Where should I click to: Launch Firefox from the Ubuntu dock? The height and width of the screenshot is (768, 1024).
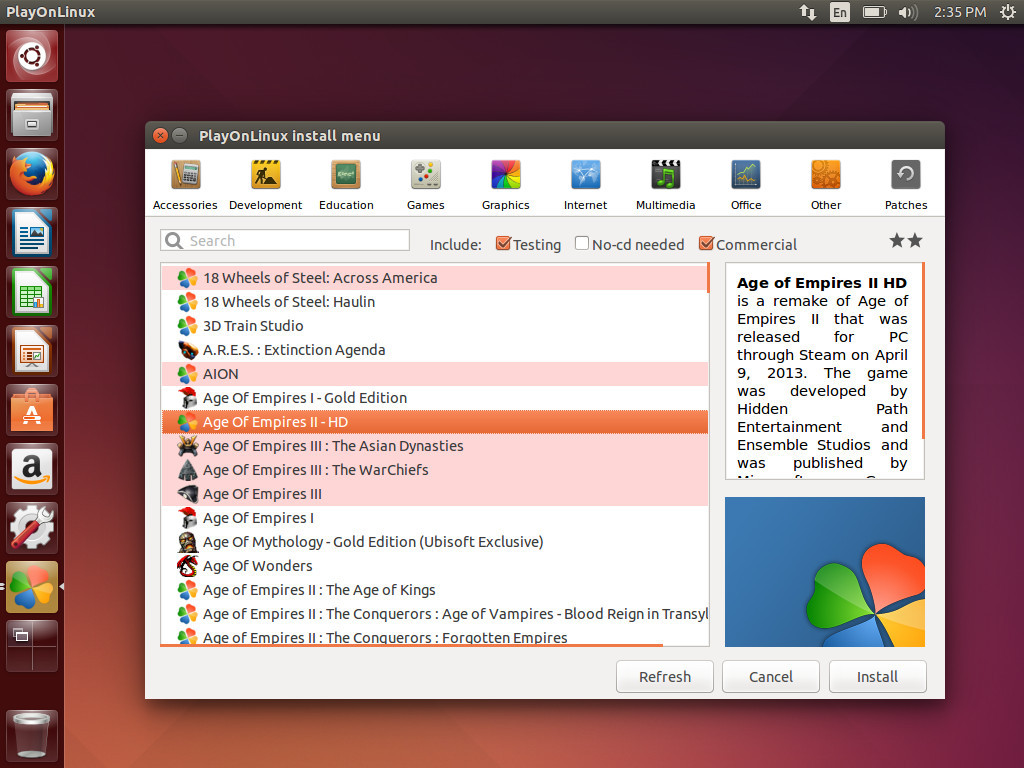tap(33, 175)
